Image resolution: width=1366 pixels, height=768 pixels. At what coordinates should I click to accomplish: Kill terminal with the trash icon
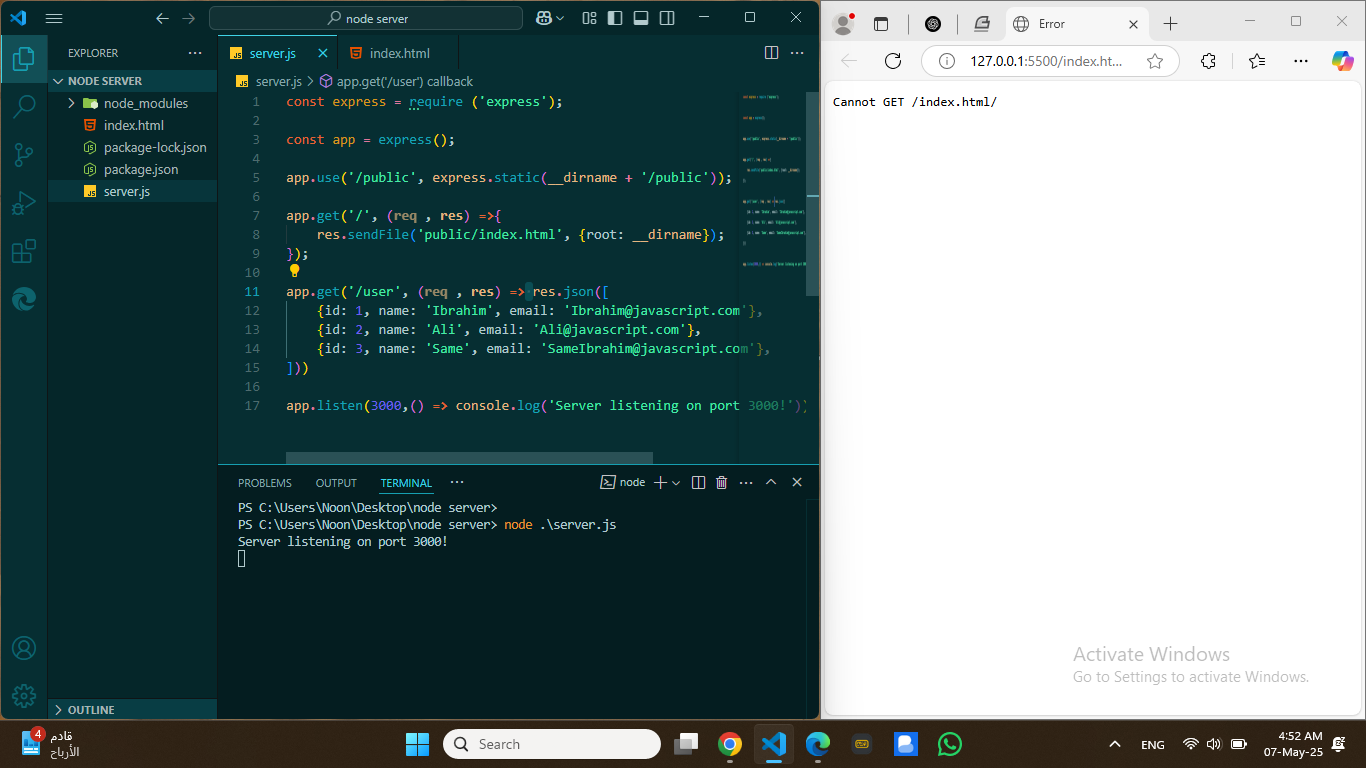pyautogui.click(x=722, y=482)
